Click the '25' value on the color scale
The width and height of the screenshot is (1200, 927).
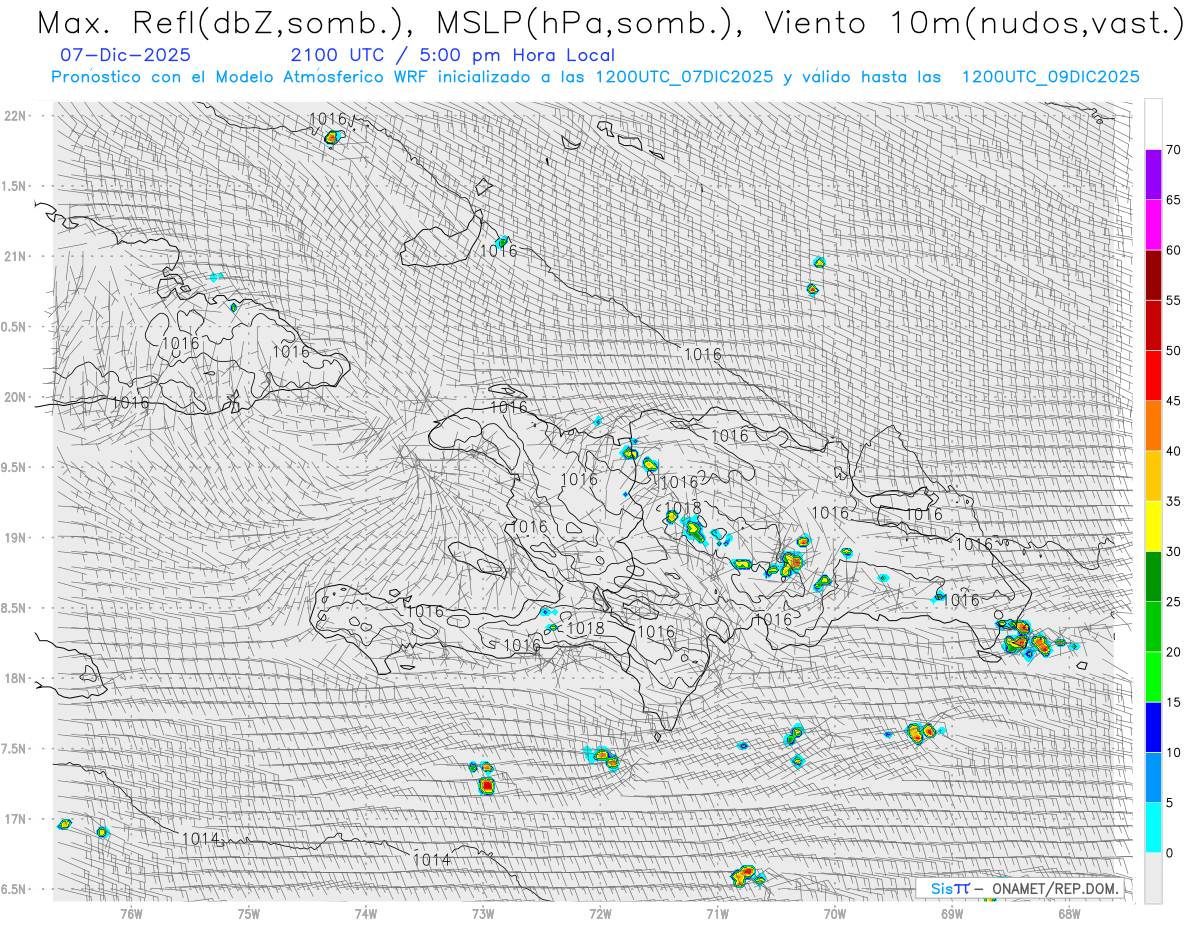[1173, 601]
